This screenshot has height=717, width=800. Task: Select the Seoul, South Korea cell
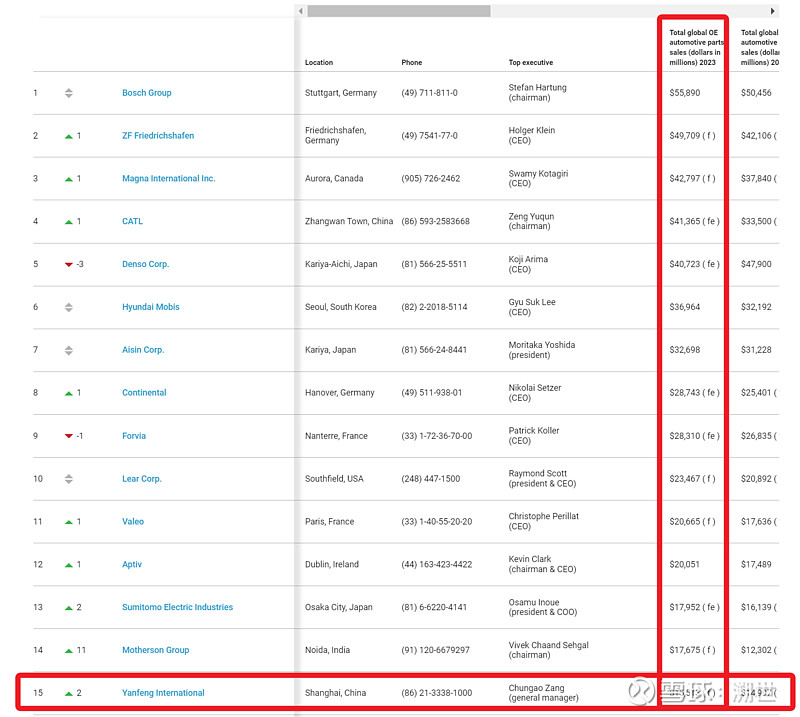[341, 307]
